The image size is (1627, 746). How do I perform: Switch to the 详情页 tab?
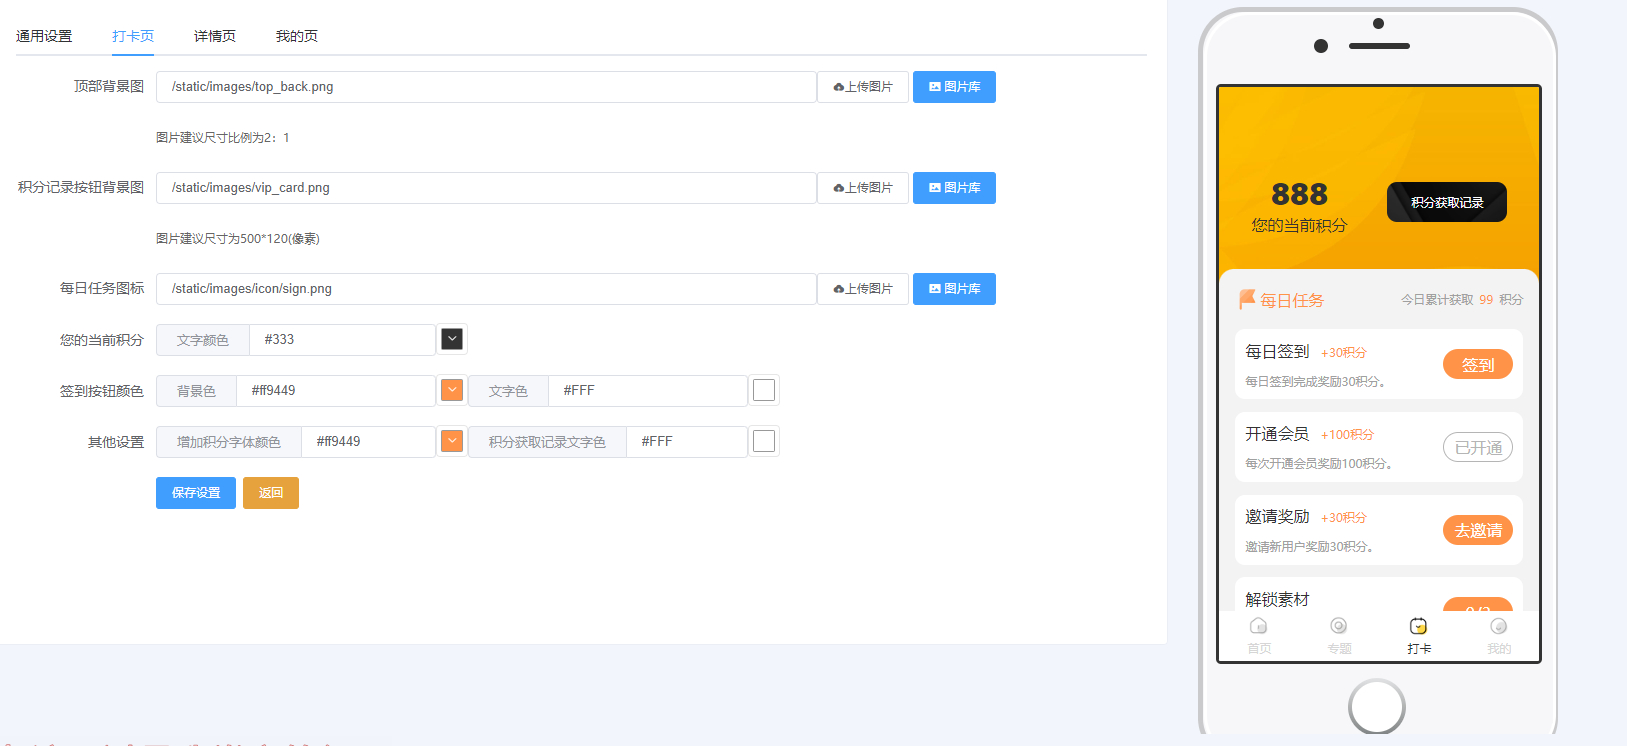[215, 36]
